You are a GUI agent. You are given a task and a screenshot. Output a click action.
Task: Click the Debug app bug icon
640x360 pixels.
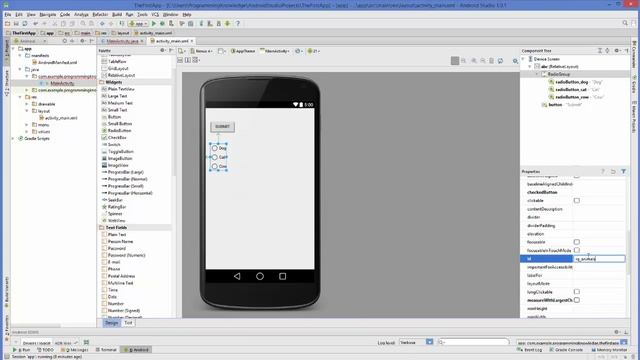(162, 24)
